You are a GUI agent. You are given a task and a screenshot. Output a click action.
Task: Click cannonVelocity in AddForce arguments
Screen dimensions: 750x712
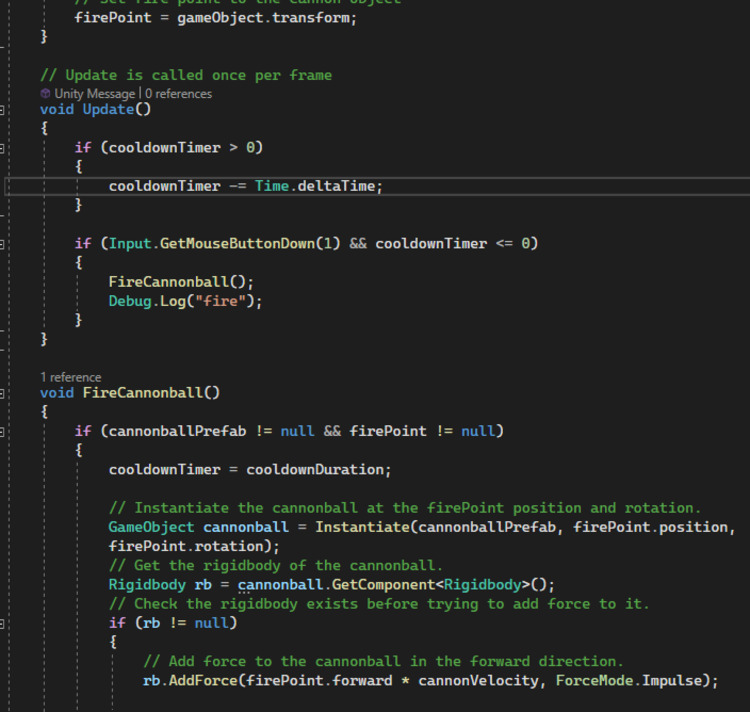tap(478, 680)
